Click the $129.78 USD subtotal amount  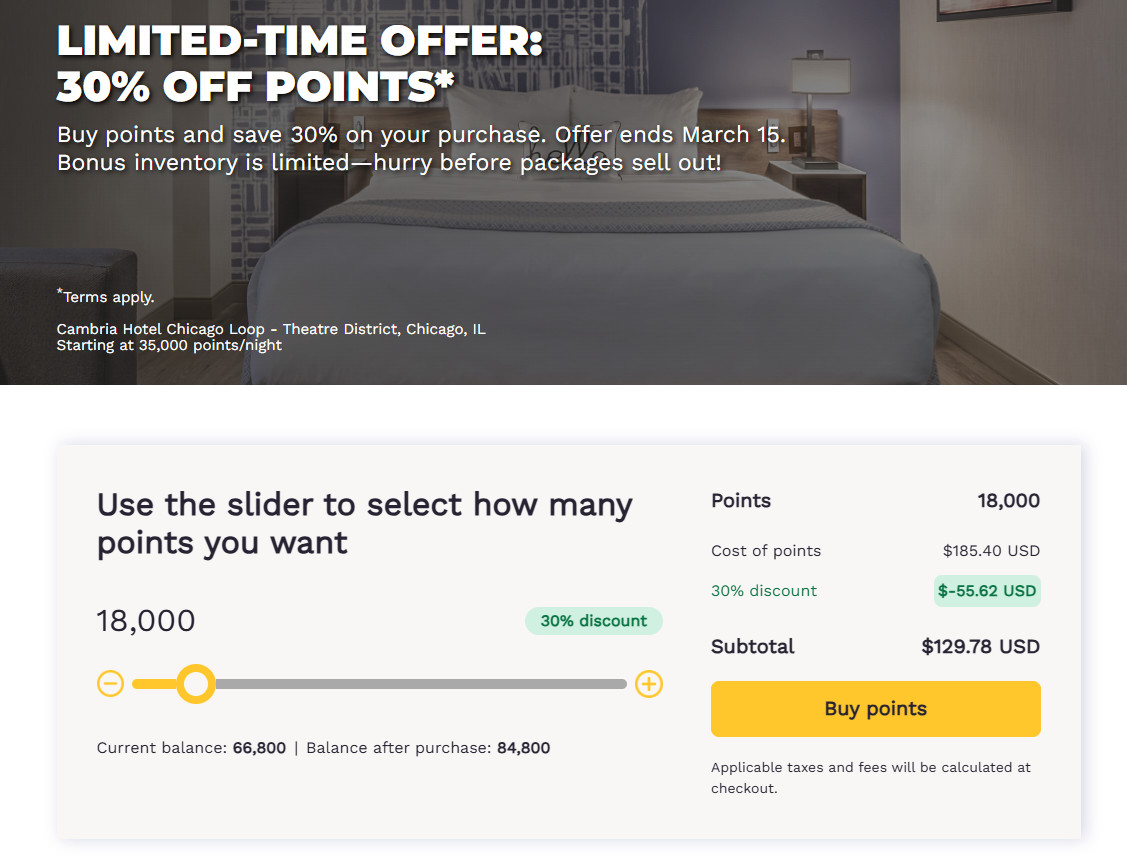point(980,647)
